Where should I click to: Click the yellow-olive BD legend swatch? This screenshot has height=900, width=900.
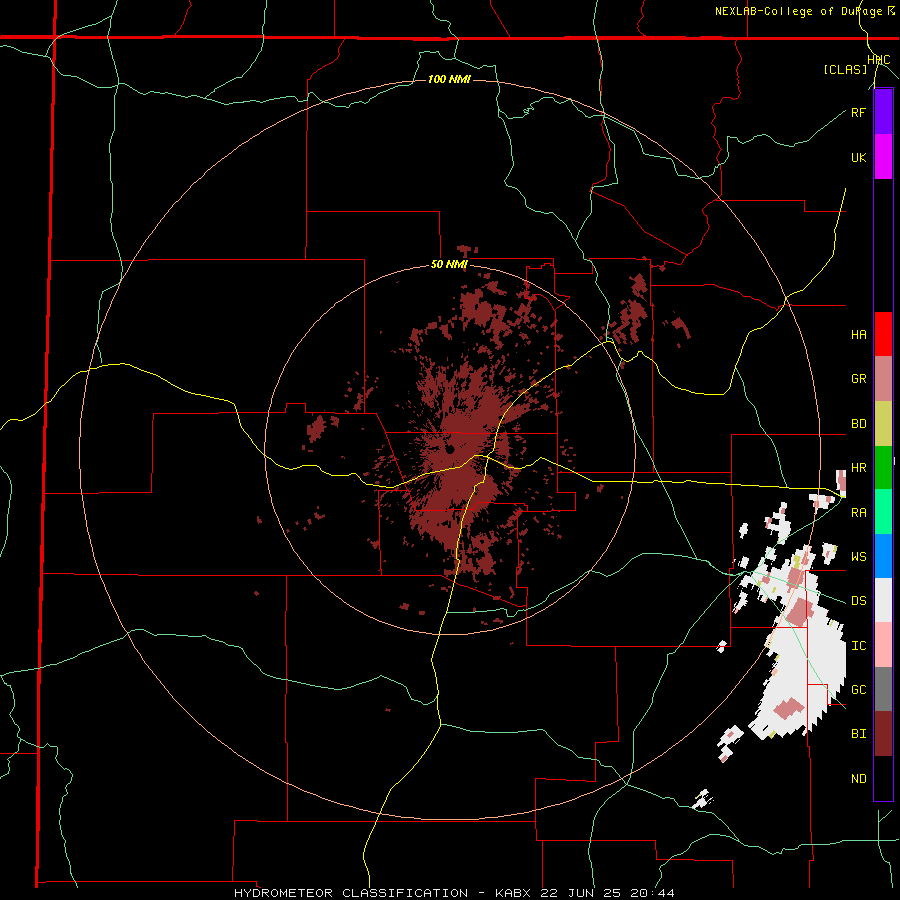pyautogui.click(x=883, y=423)
